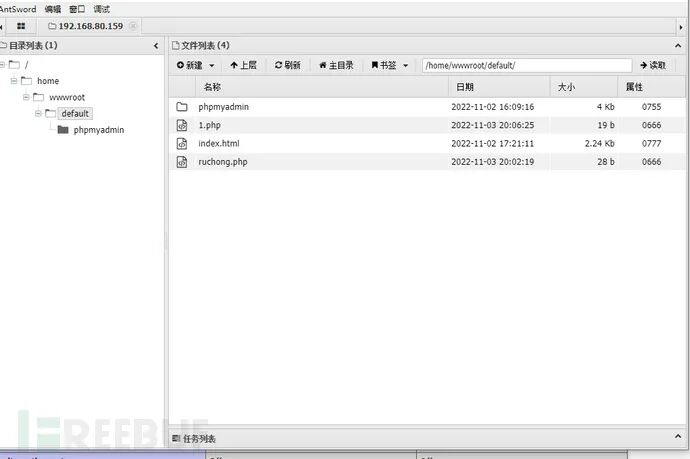The image size is (690, 459).
Task: Select the index.html file name
Action: pyautogui.click(x=219, y=143)
